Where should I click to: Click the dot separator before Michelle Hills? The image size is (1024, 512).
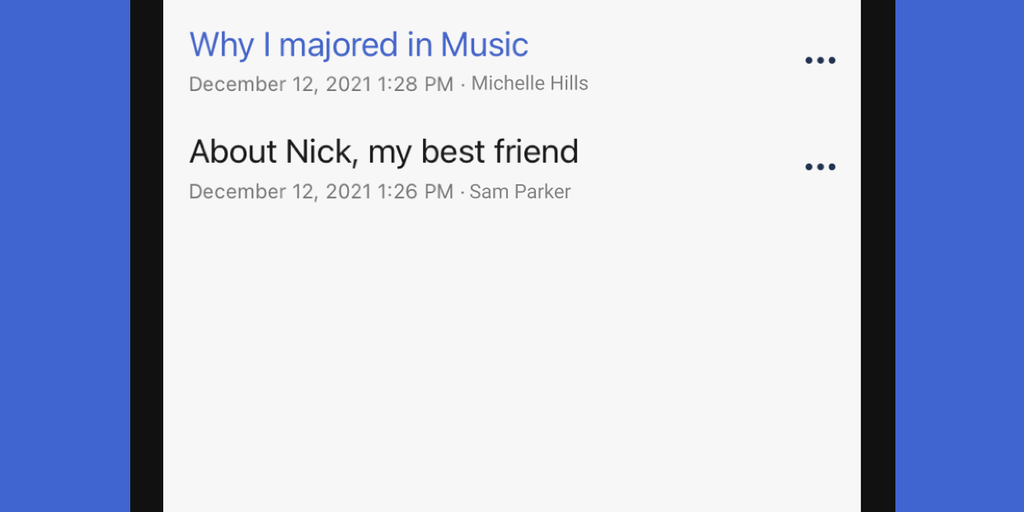(x=463, y=84)
